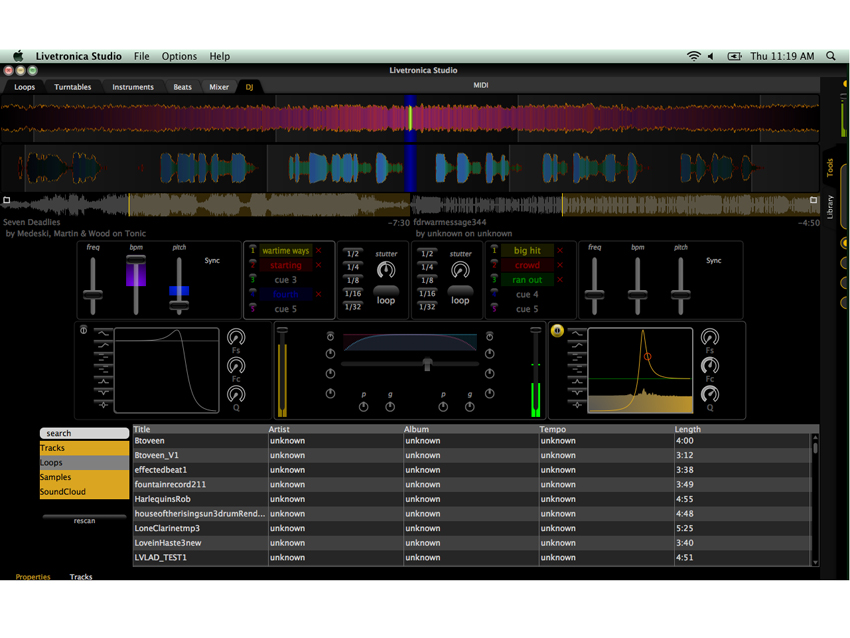Click the Fc knob on right deck filter
Screen dimensions: 850x638
point(710,366)
